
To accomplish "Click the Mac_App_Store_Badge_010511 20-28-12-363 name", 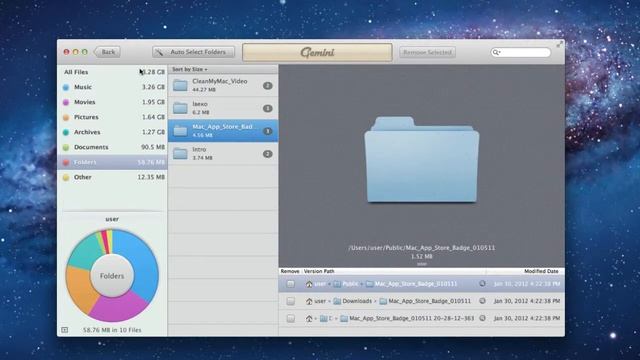I will tap(411, 318).
